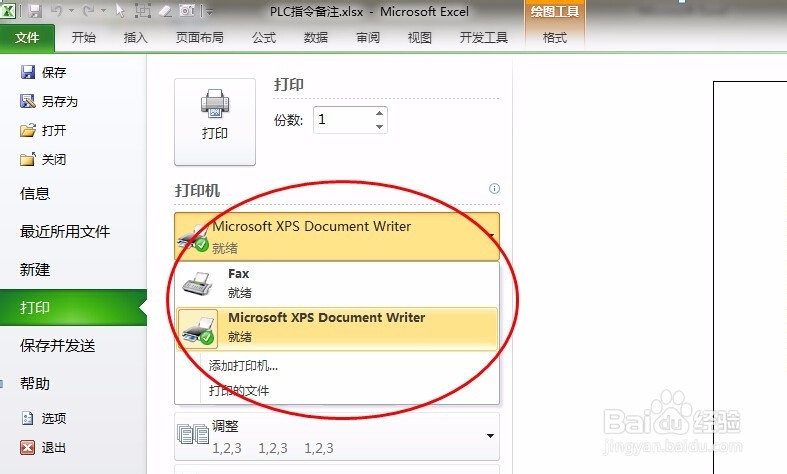
Task: Click 添加打印机... option
Action: click(243, 366)
